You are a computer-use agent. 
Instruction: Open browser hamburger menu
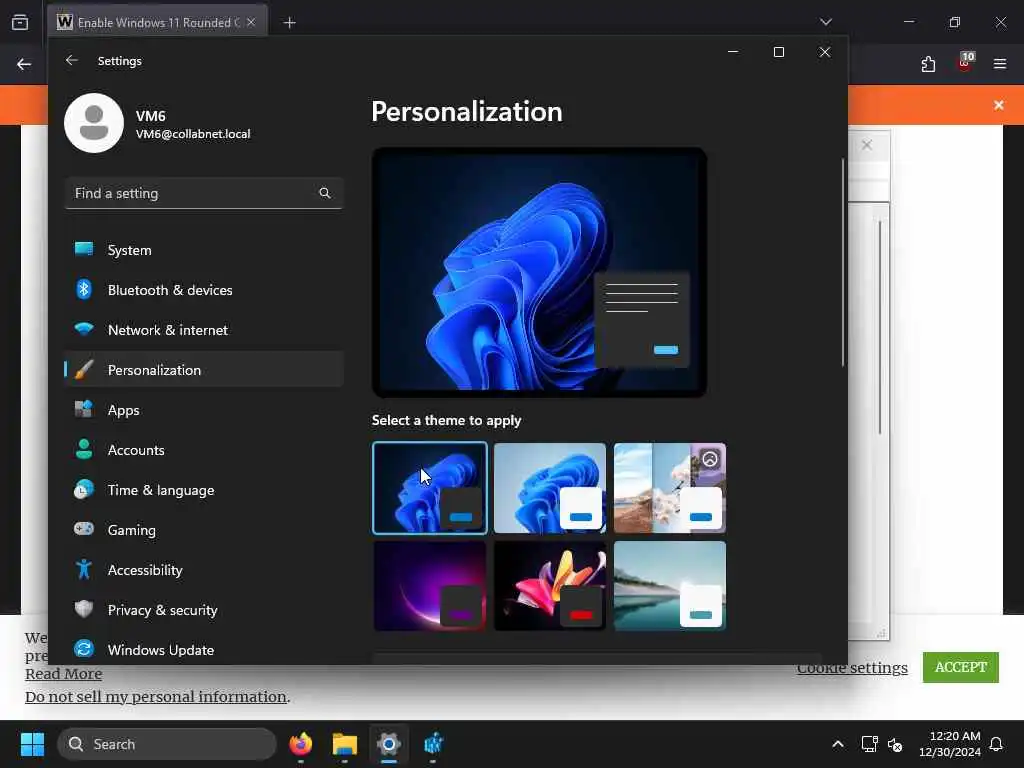[1000, 64]
